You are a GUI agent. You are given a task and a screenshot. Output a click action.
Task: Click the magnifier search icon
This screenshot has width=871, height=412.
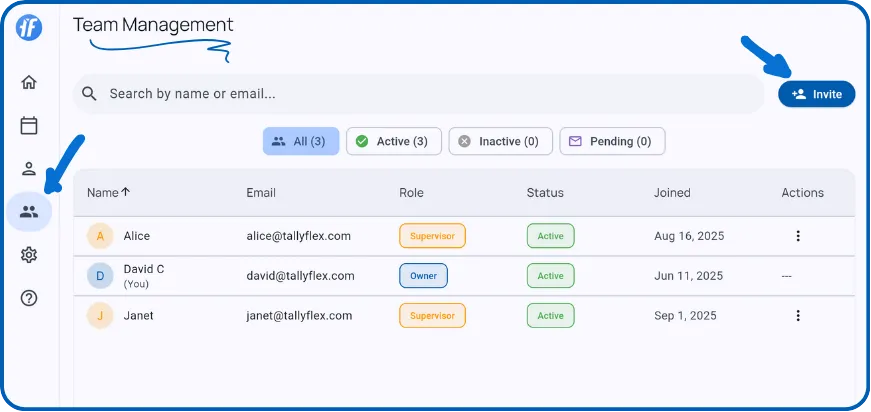click(90, 94)
